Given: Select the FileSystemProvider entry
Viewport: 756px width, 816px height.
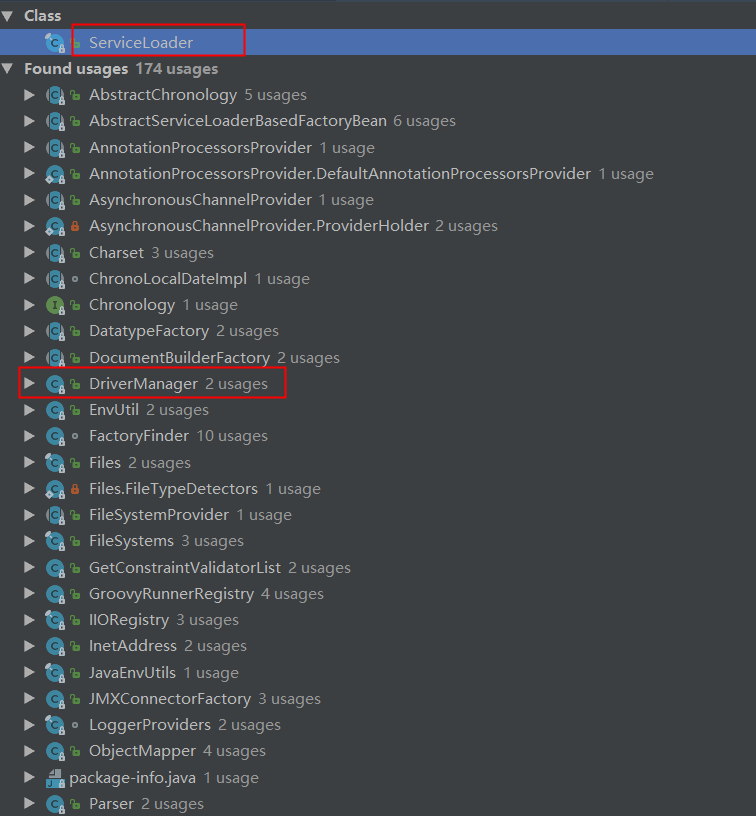Looking at the screenshot, I should point(190,515).
